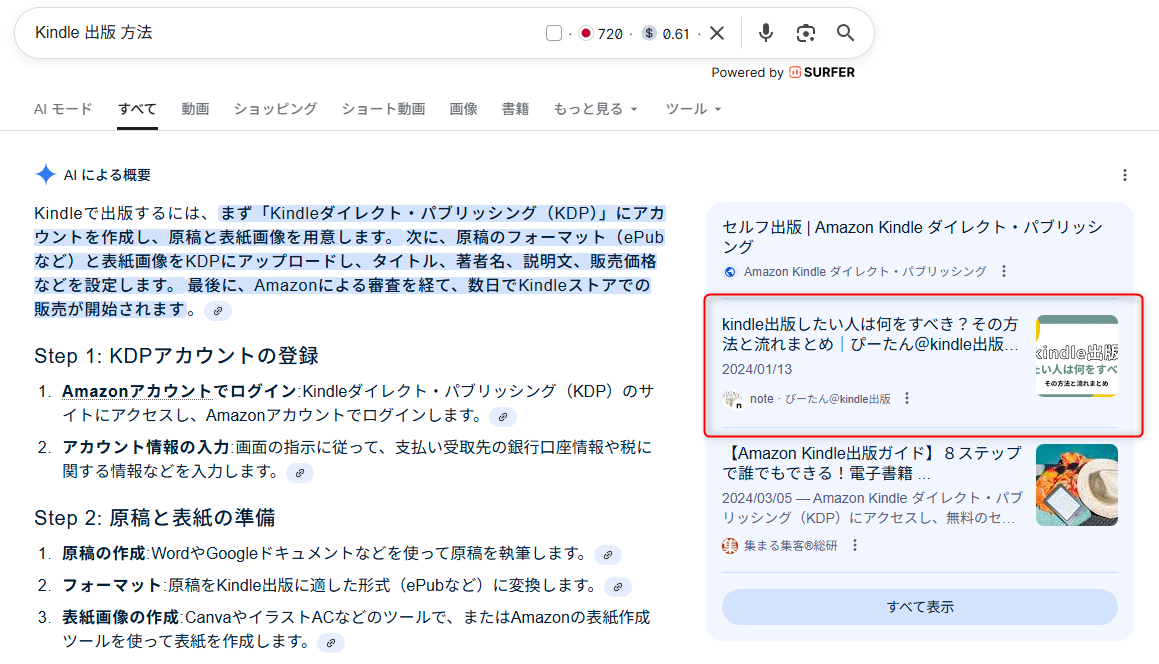This screenshot has height=664, width=1159.
Task: Switch to the AI モード tab
Action: 63,109
